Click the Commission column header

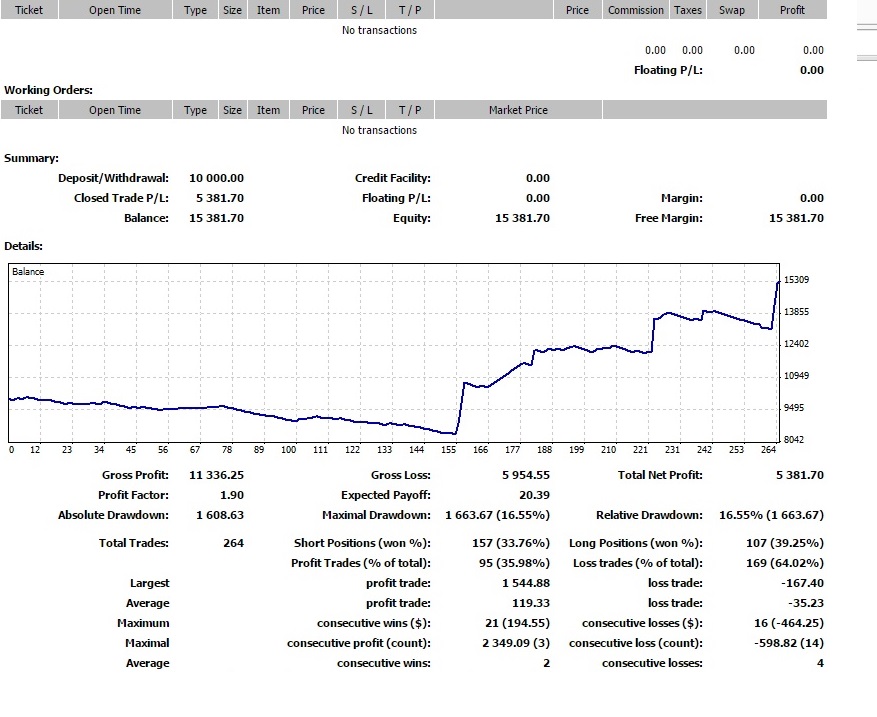tap(635, 10)
